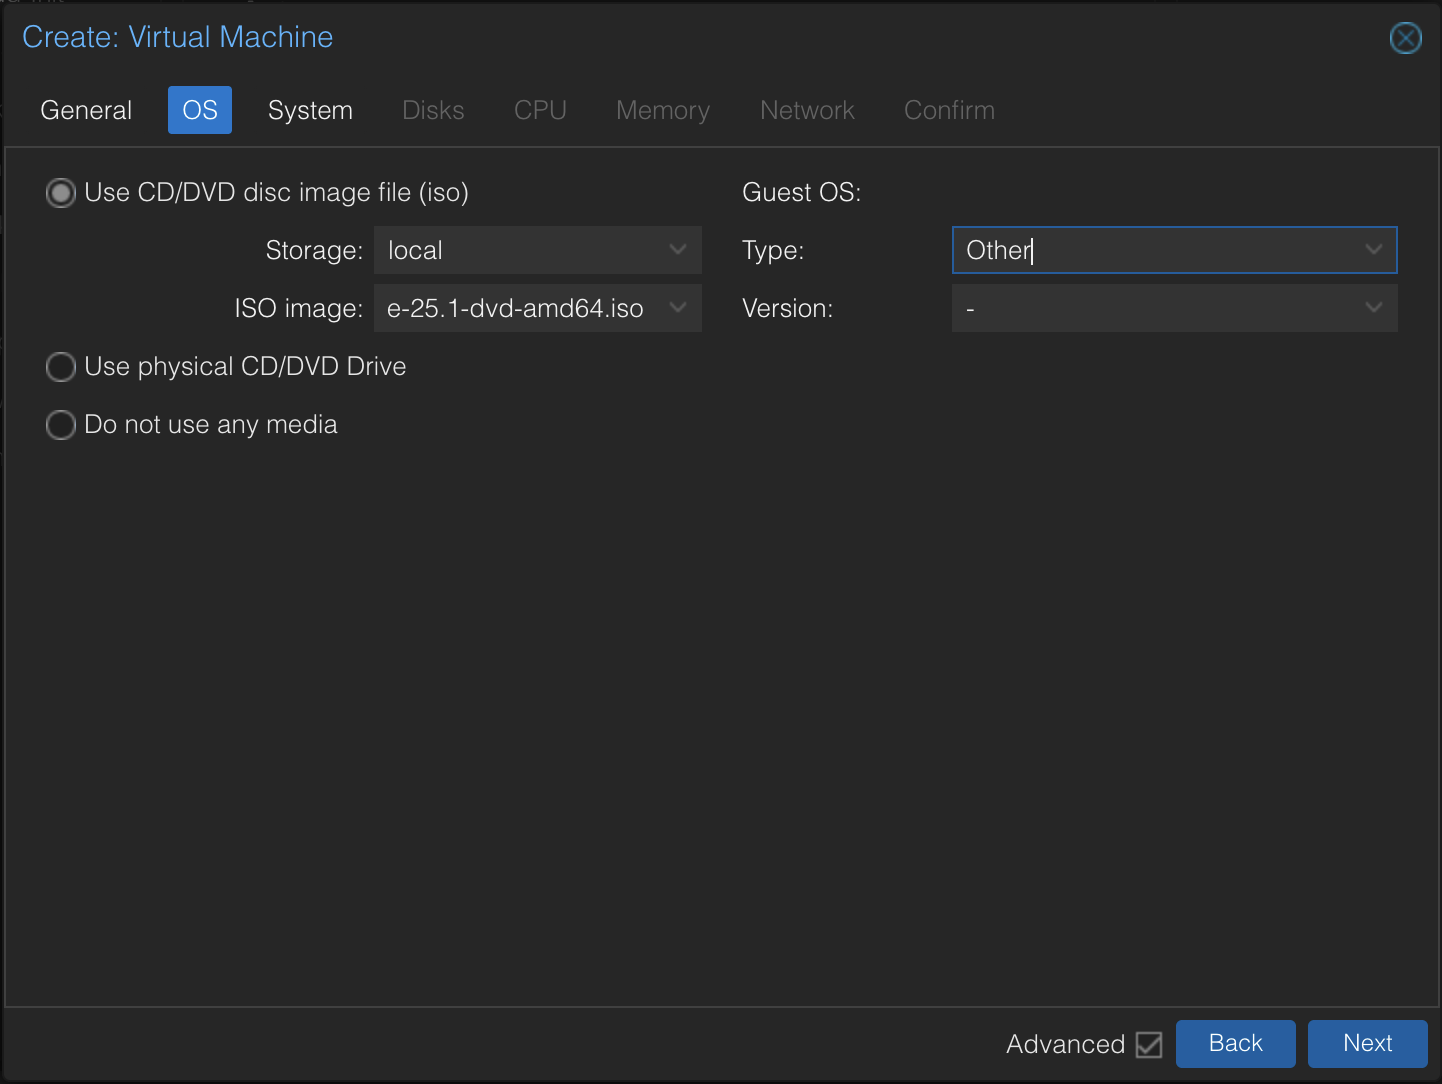Select the Confirm tab
Viewport: 1442px width, 1084px height.
pyautogui.click(x=949, y=110)
